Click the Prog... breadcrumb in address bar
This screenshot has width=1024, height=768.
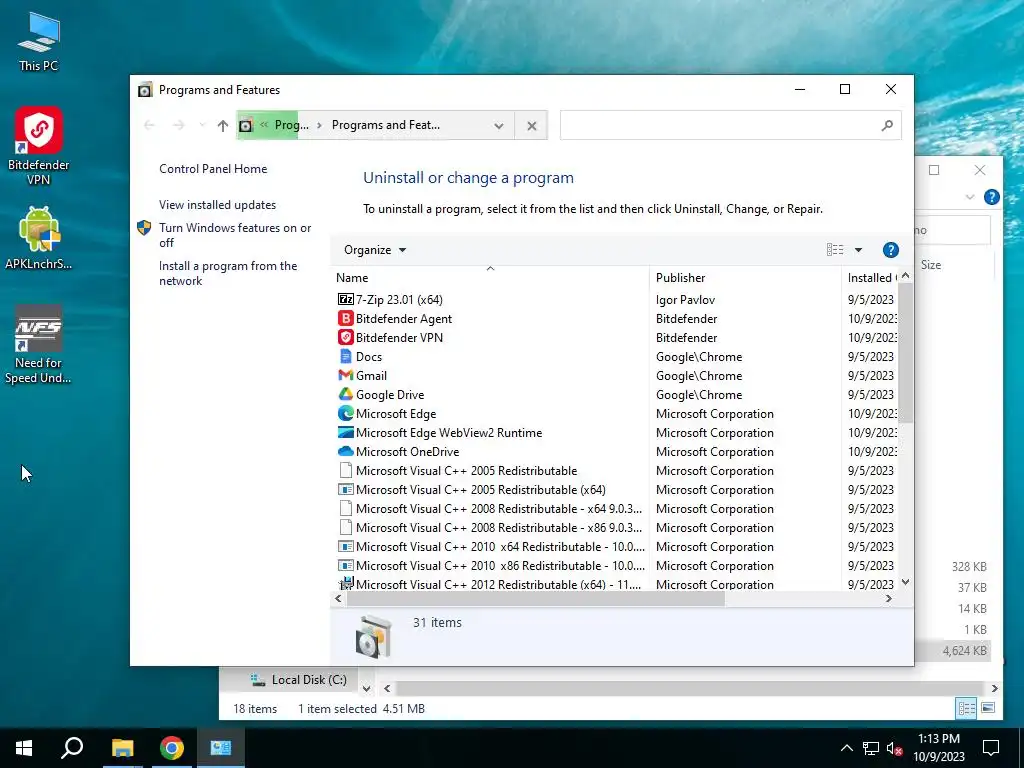(291, 125)
